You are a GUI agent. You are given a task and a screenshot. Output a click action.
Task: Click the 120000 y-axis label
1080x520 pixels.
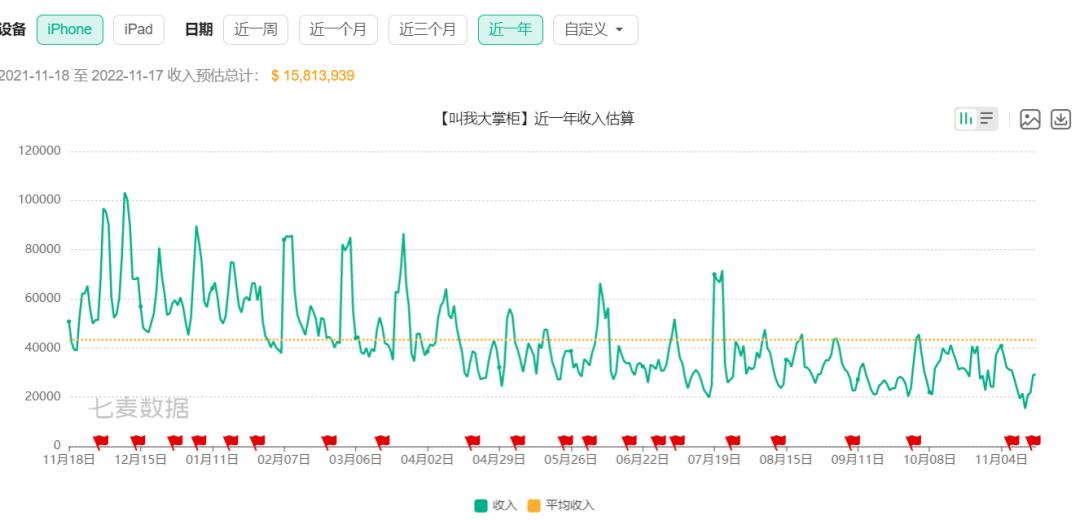click(x=41, y=151)
